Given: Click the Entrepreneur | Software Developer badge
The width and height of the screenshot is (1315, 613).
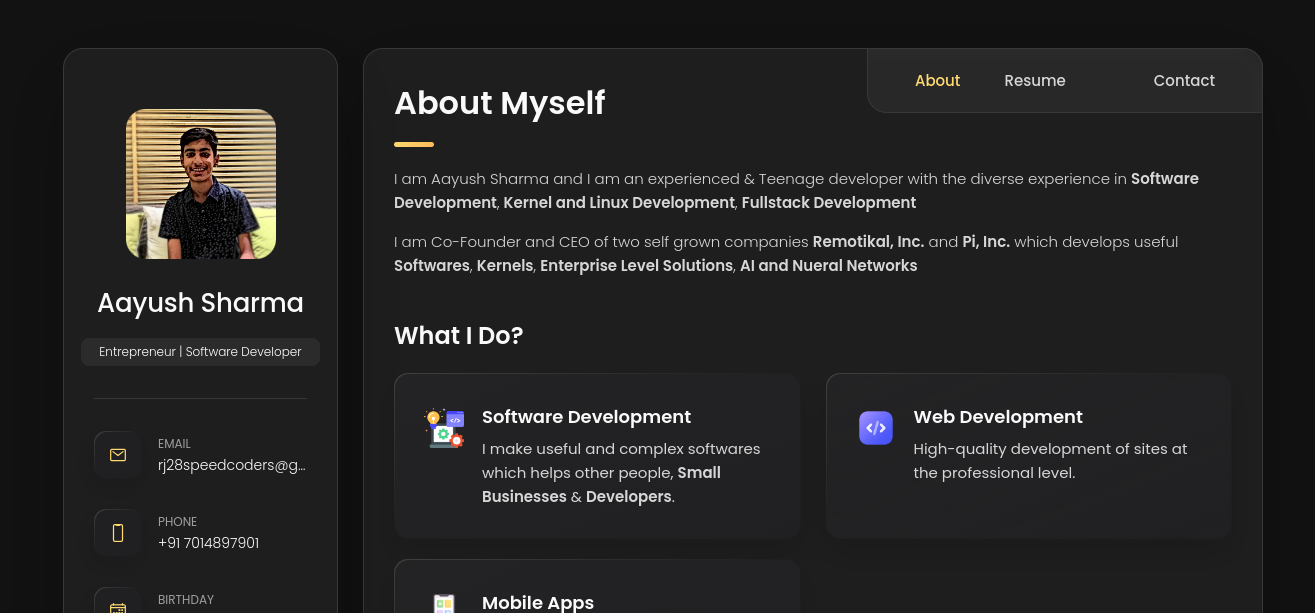Looking at the screenshot, I should tap(200, 351).
